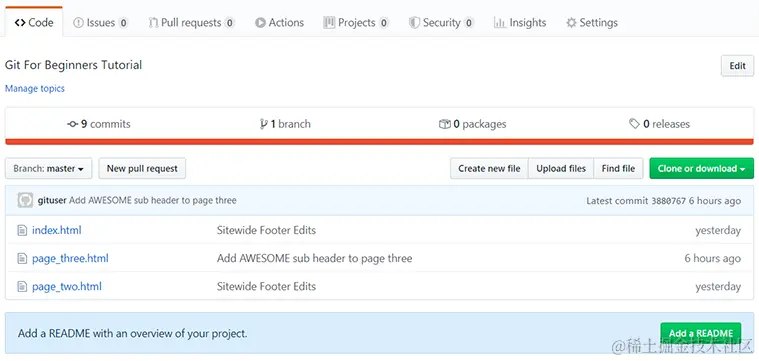Click the Pull requests count badge
Screen dimensions: 759x361
pos(229,23)
